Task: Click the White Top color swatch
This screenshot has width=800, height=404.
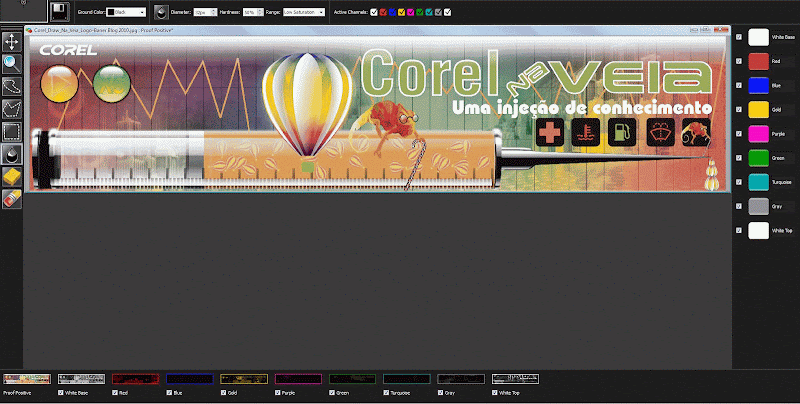Action: 758,231
